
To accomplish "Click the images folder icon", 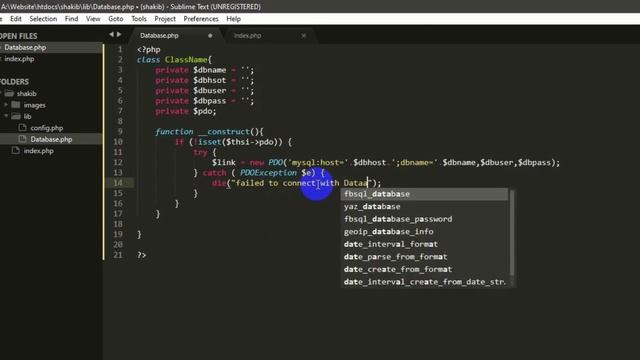I will coord(16,105).
